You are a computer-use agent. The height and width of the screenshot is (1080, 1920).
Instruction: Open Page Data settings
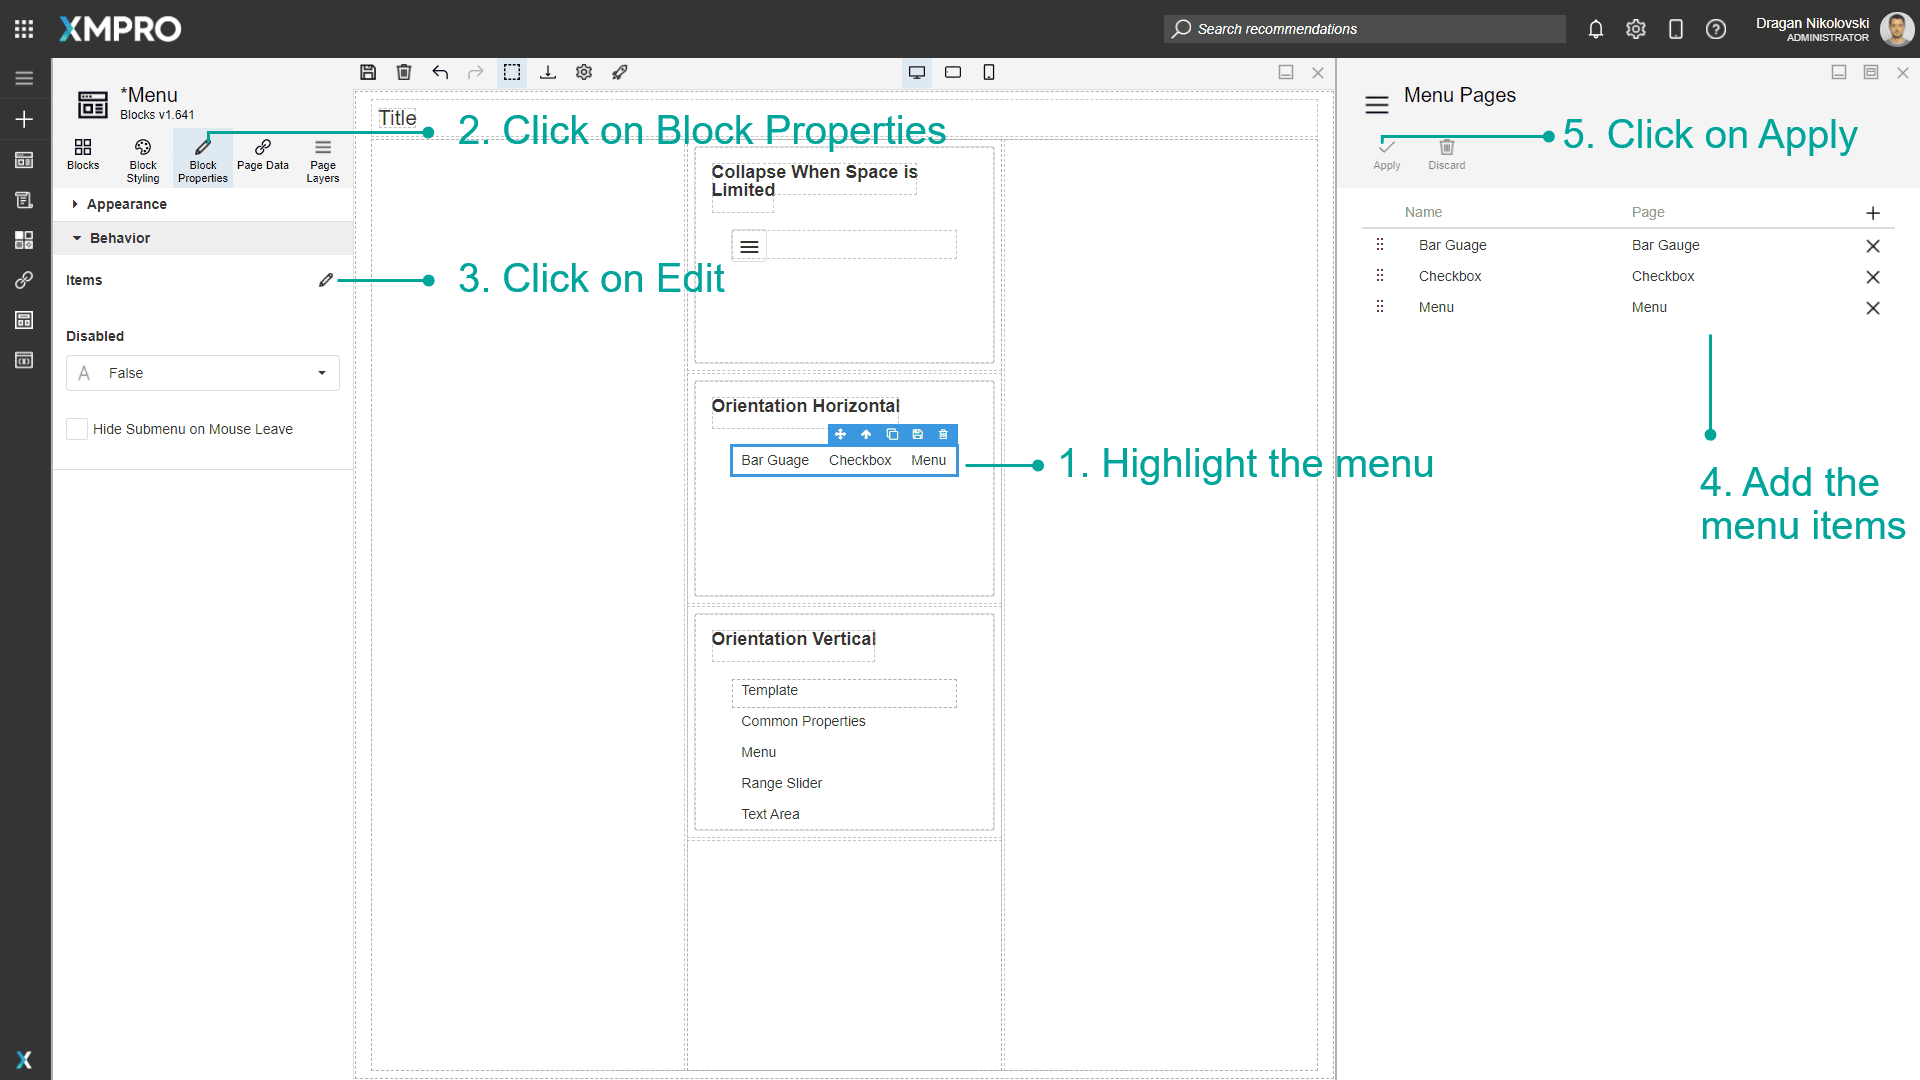point(262,157)
